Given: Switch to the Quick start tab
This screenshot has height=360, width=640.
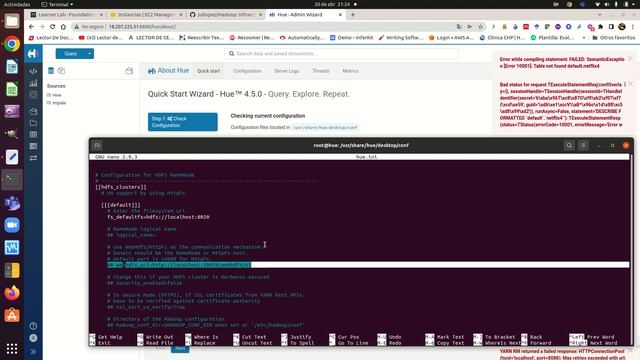Looking at the screenshot, I should (x=209, y=71).
